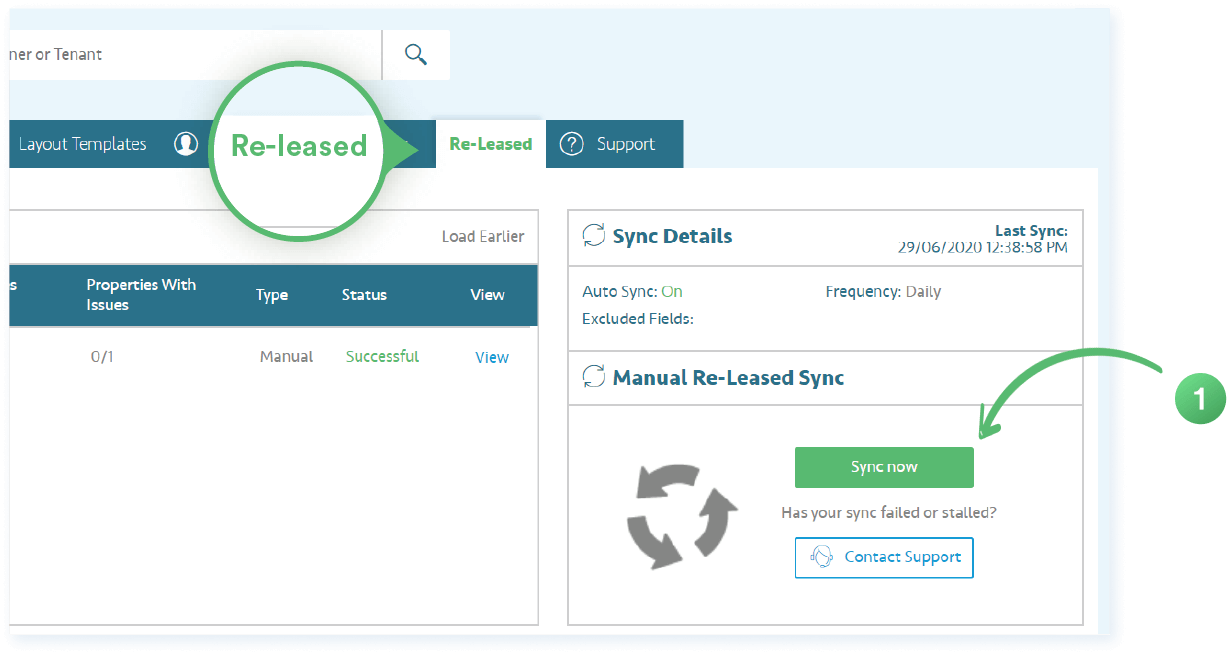The image size is (1227, 655).
Task: Click the sync icon beside Sync Details
Action: pyautogui.click(x=594, y=236)
